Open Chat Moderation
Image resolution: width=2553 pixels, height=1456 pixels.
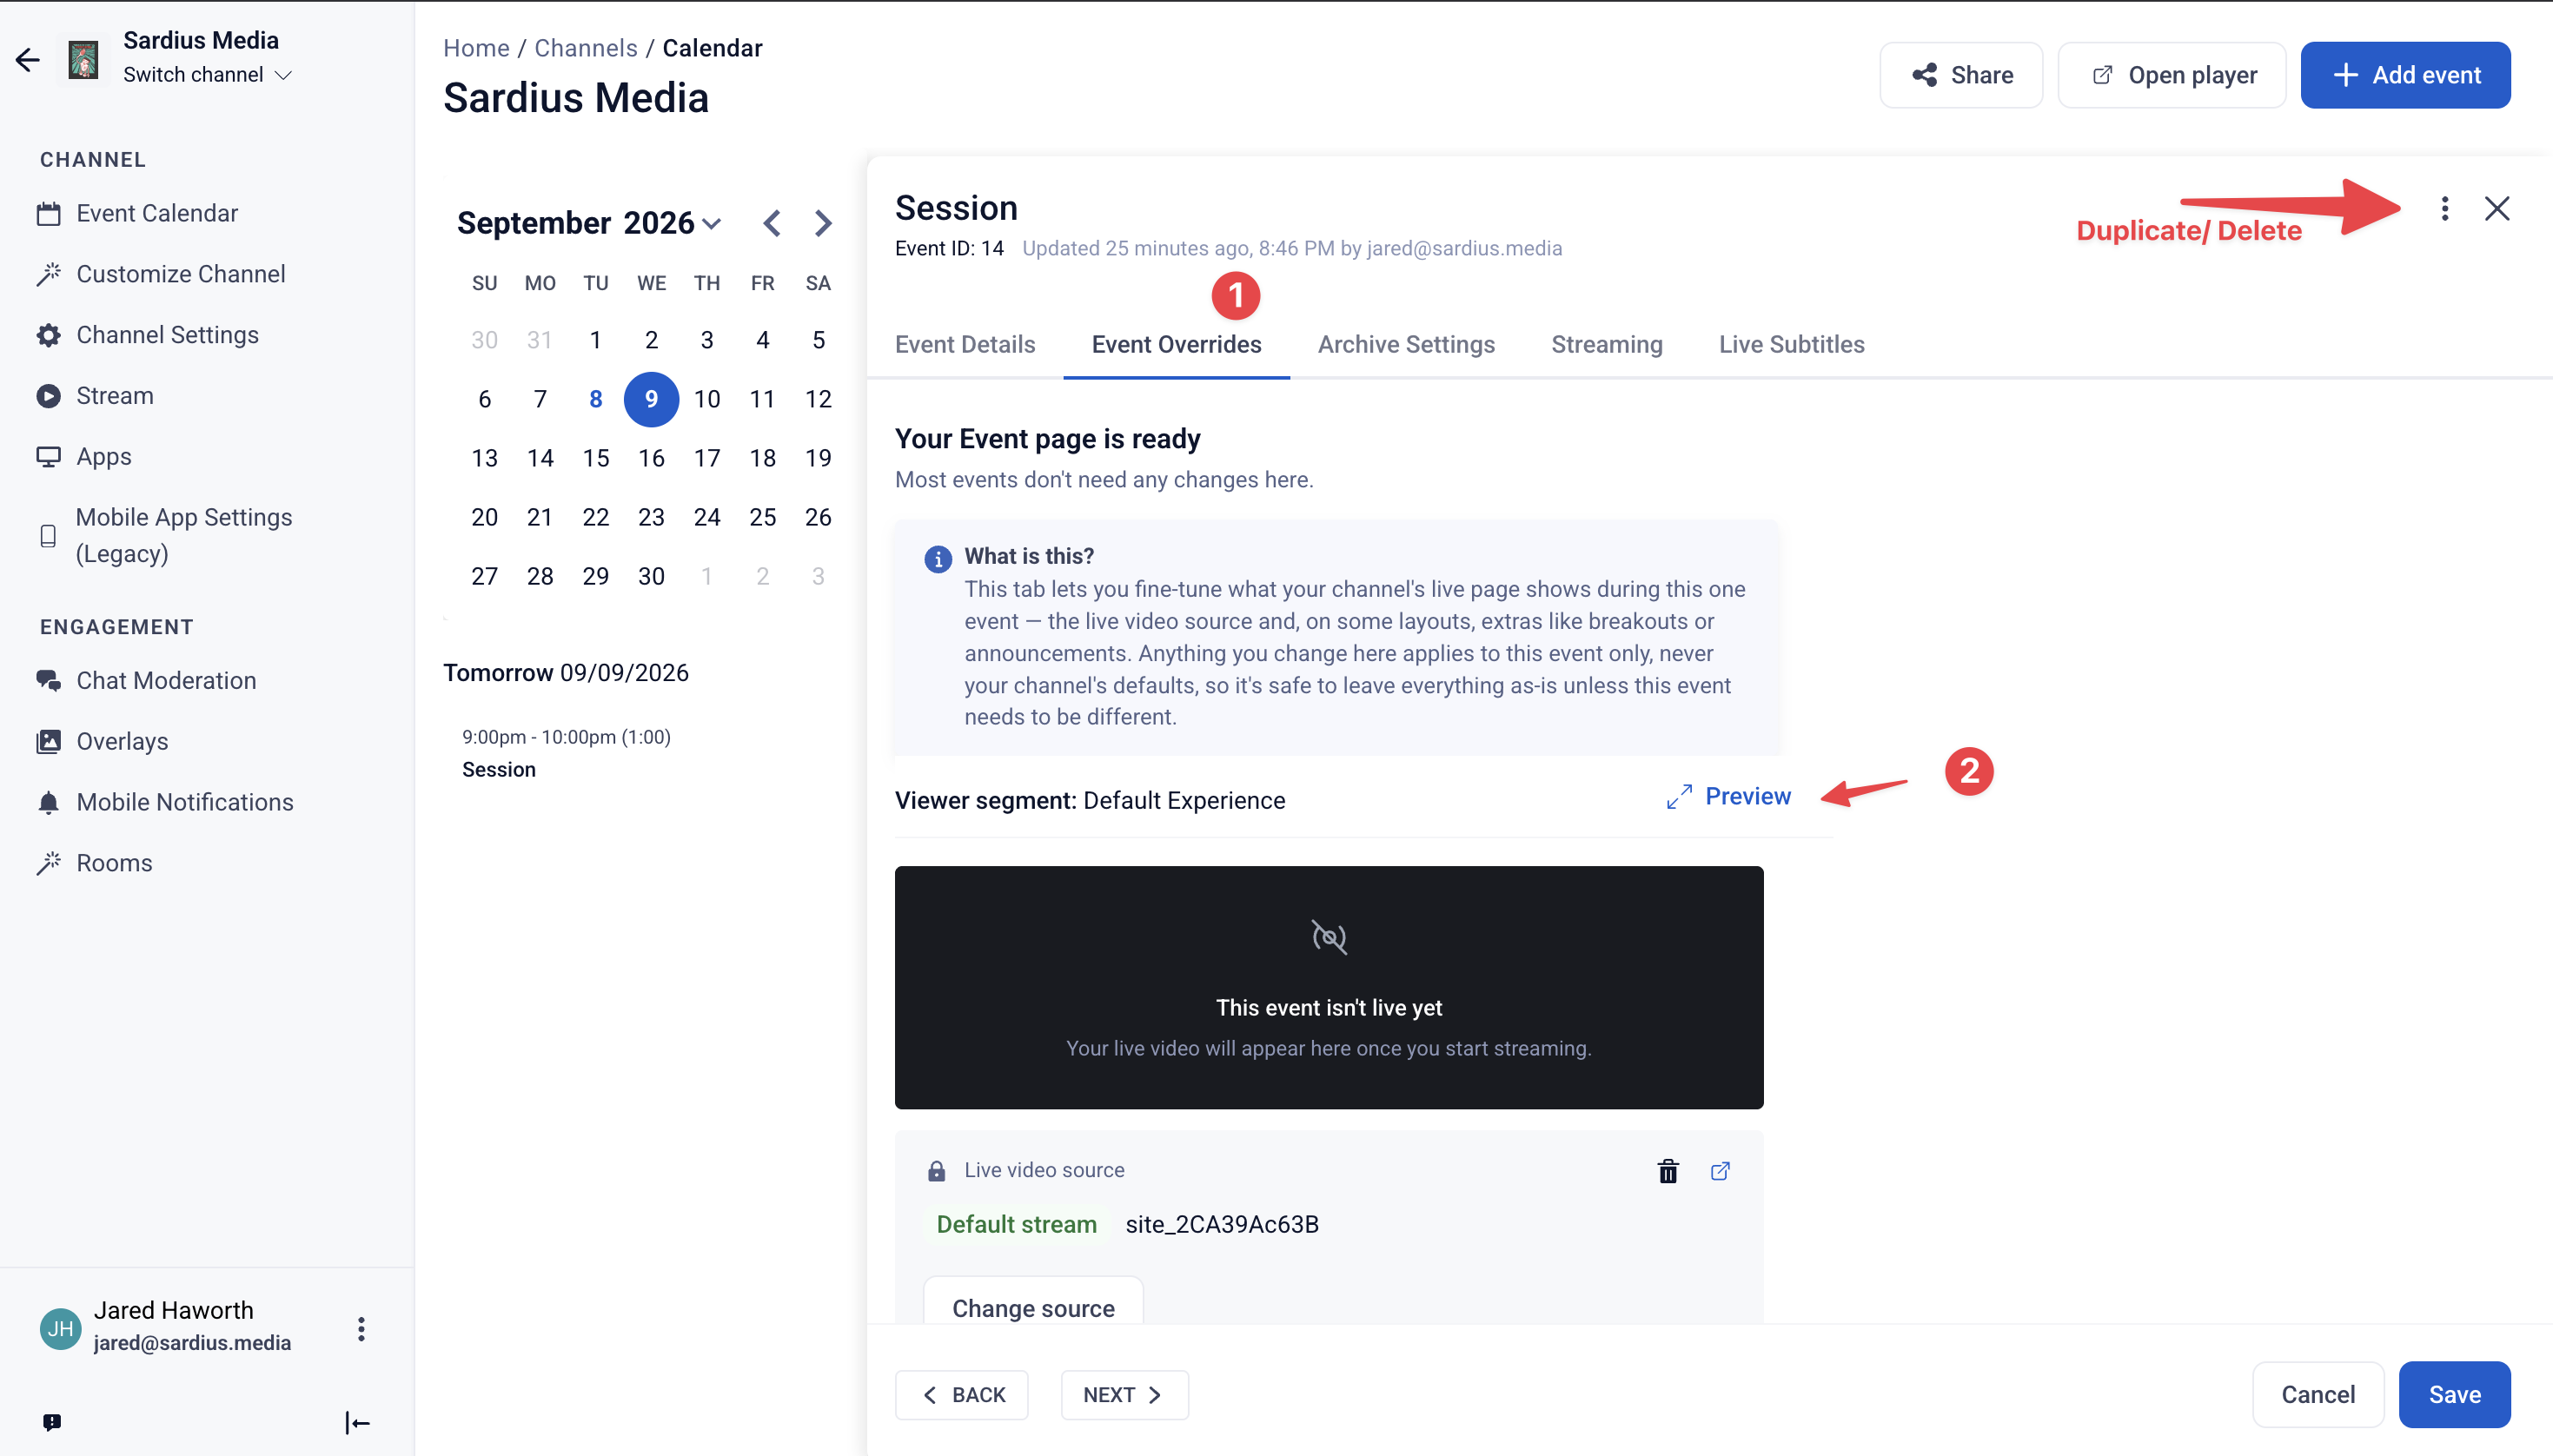point(147,681)
